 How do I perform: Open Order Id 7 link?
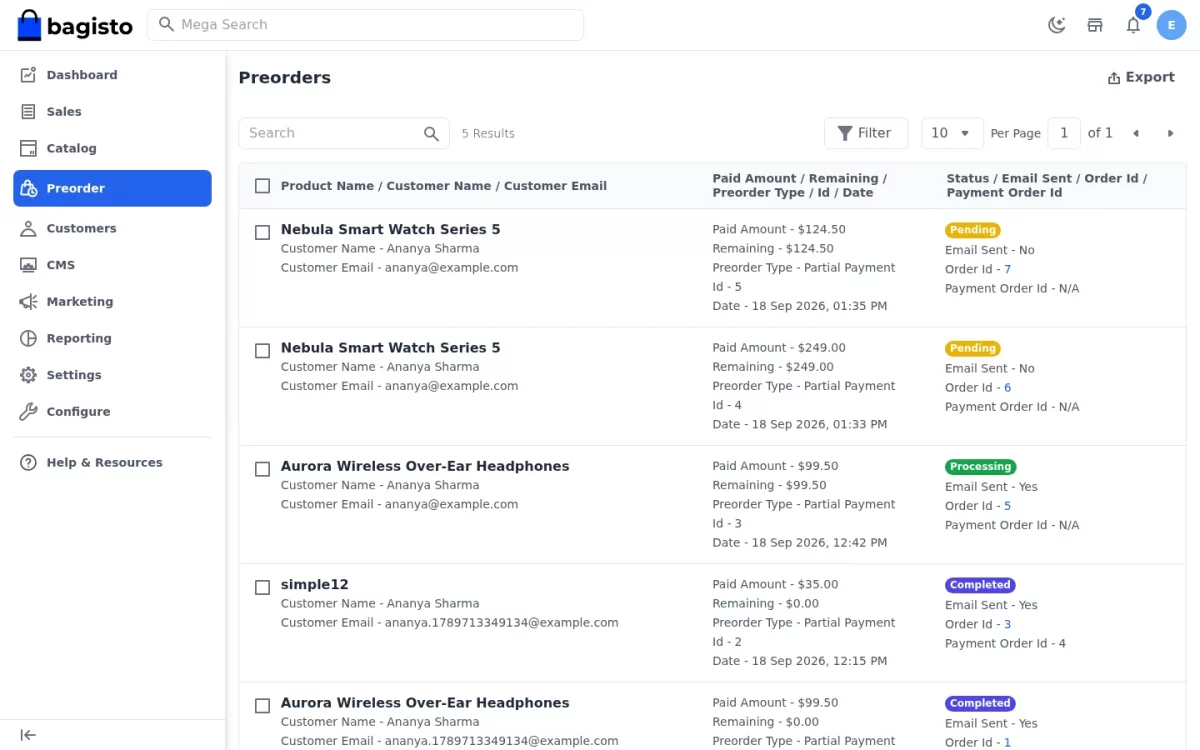point(1007,269)
